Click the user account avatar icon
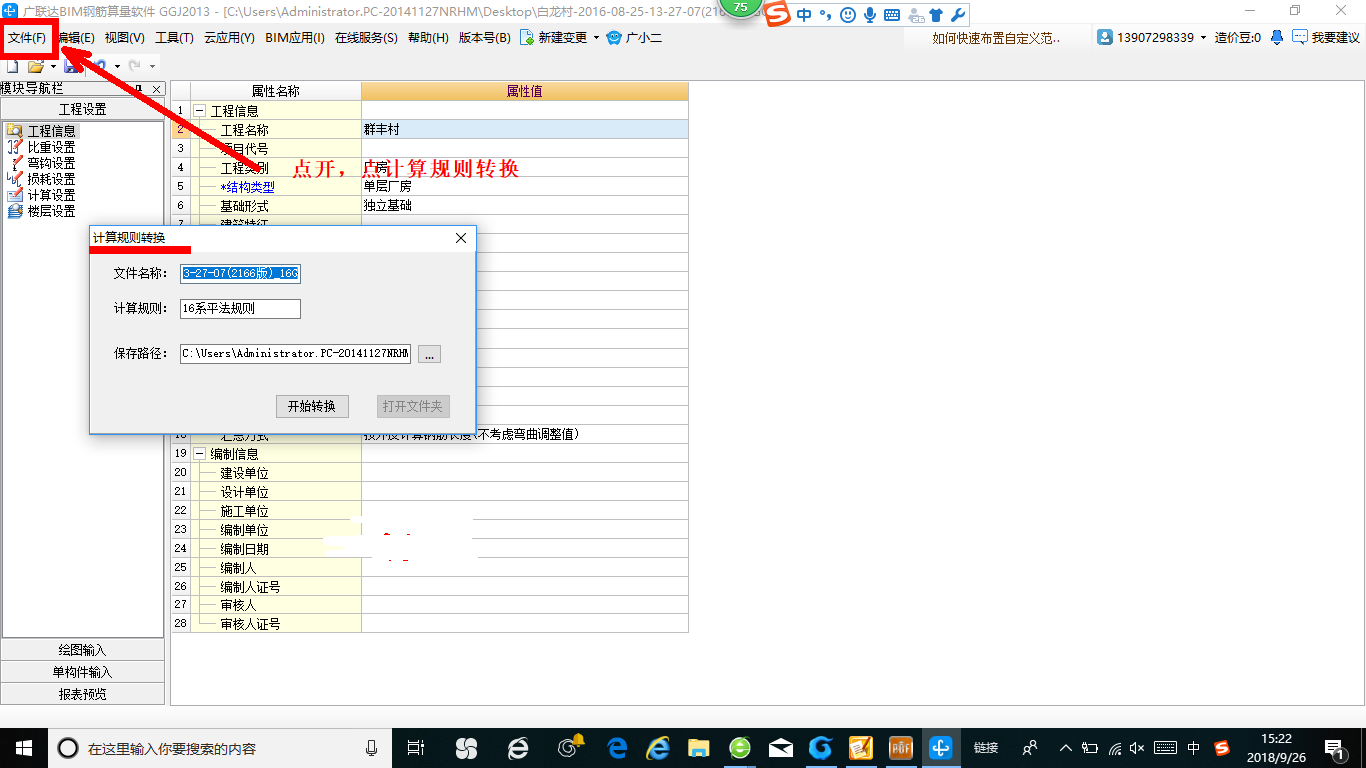This screenshot has width=1366, height=768. [x=1105, y=37]
